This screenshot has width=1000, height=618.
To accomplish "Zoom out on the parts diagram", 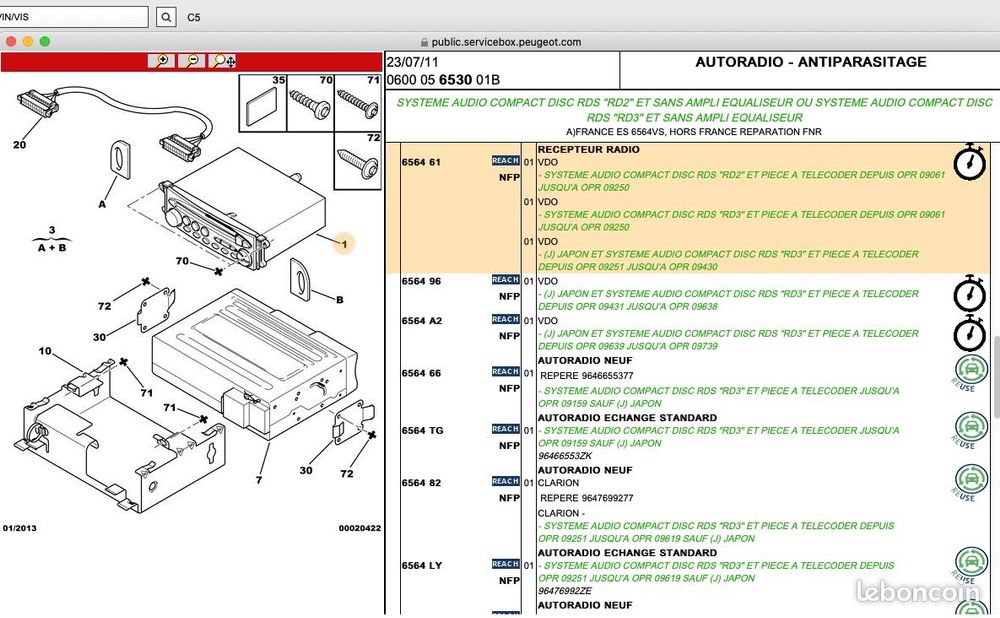I will tap(191, 61).
